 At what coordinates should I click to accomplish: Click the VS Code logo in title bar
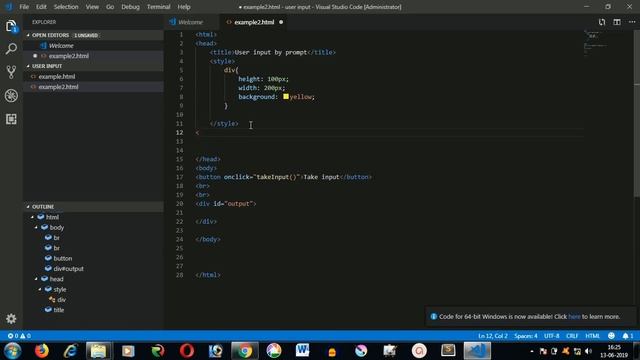[9, 7]
